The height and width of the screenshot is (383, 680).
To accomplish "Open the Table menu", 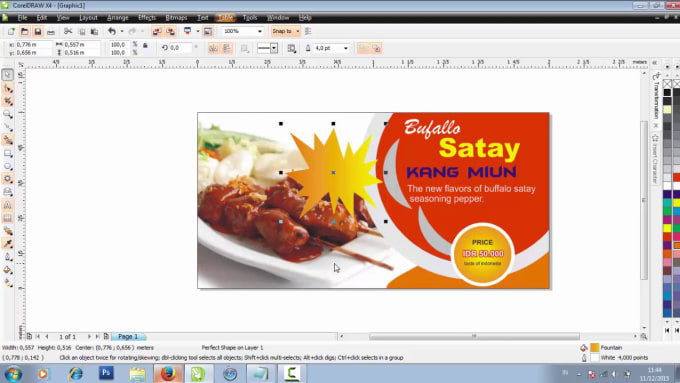I will (x=226, y=18).
